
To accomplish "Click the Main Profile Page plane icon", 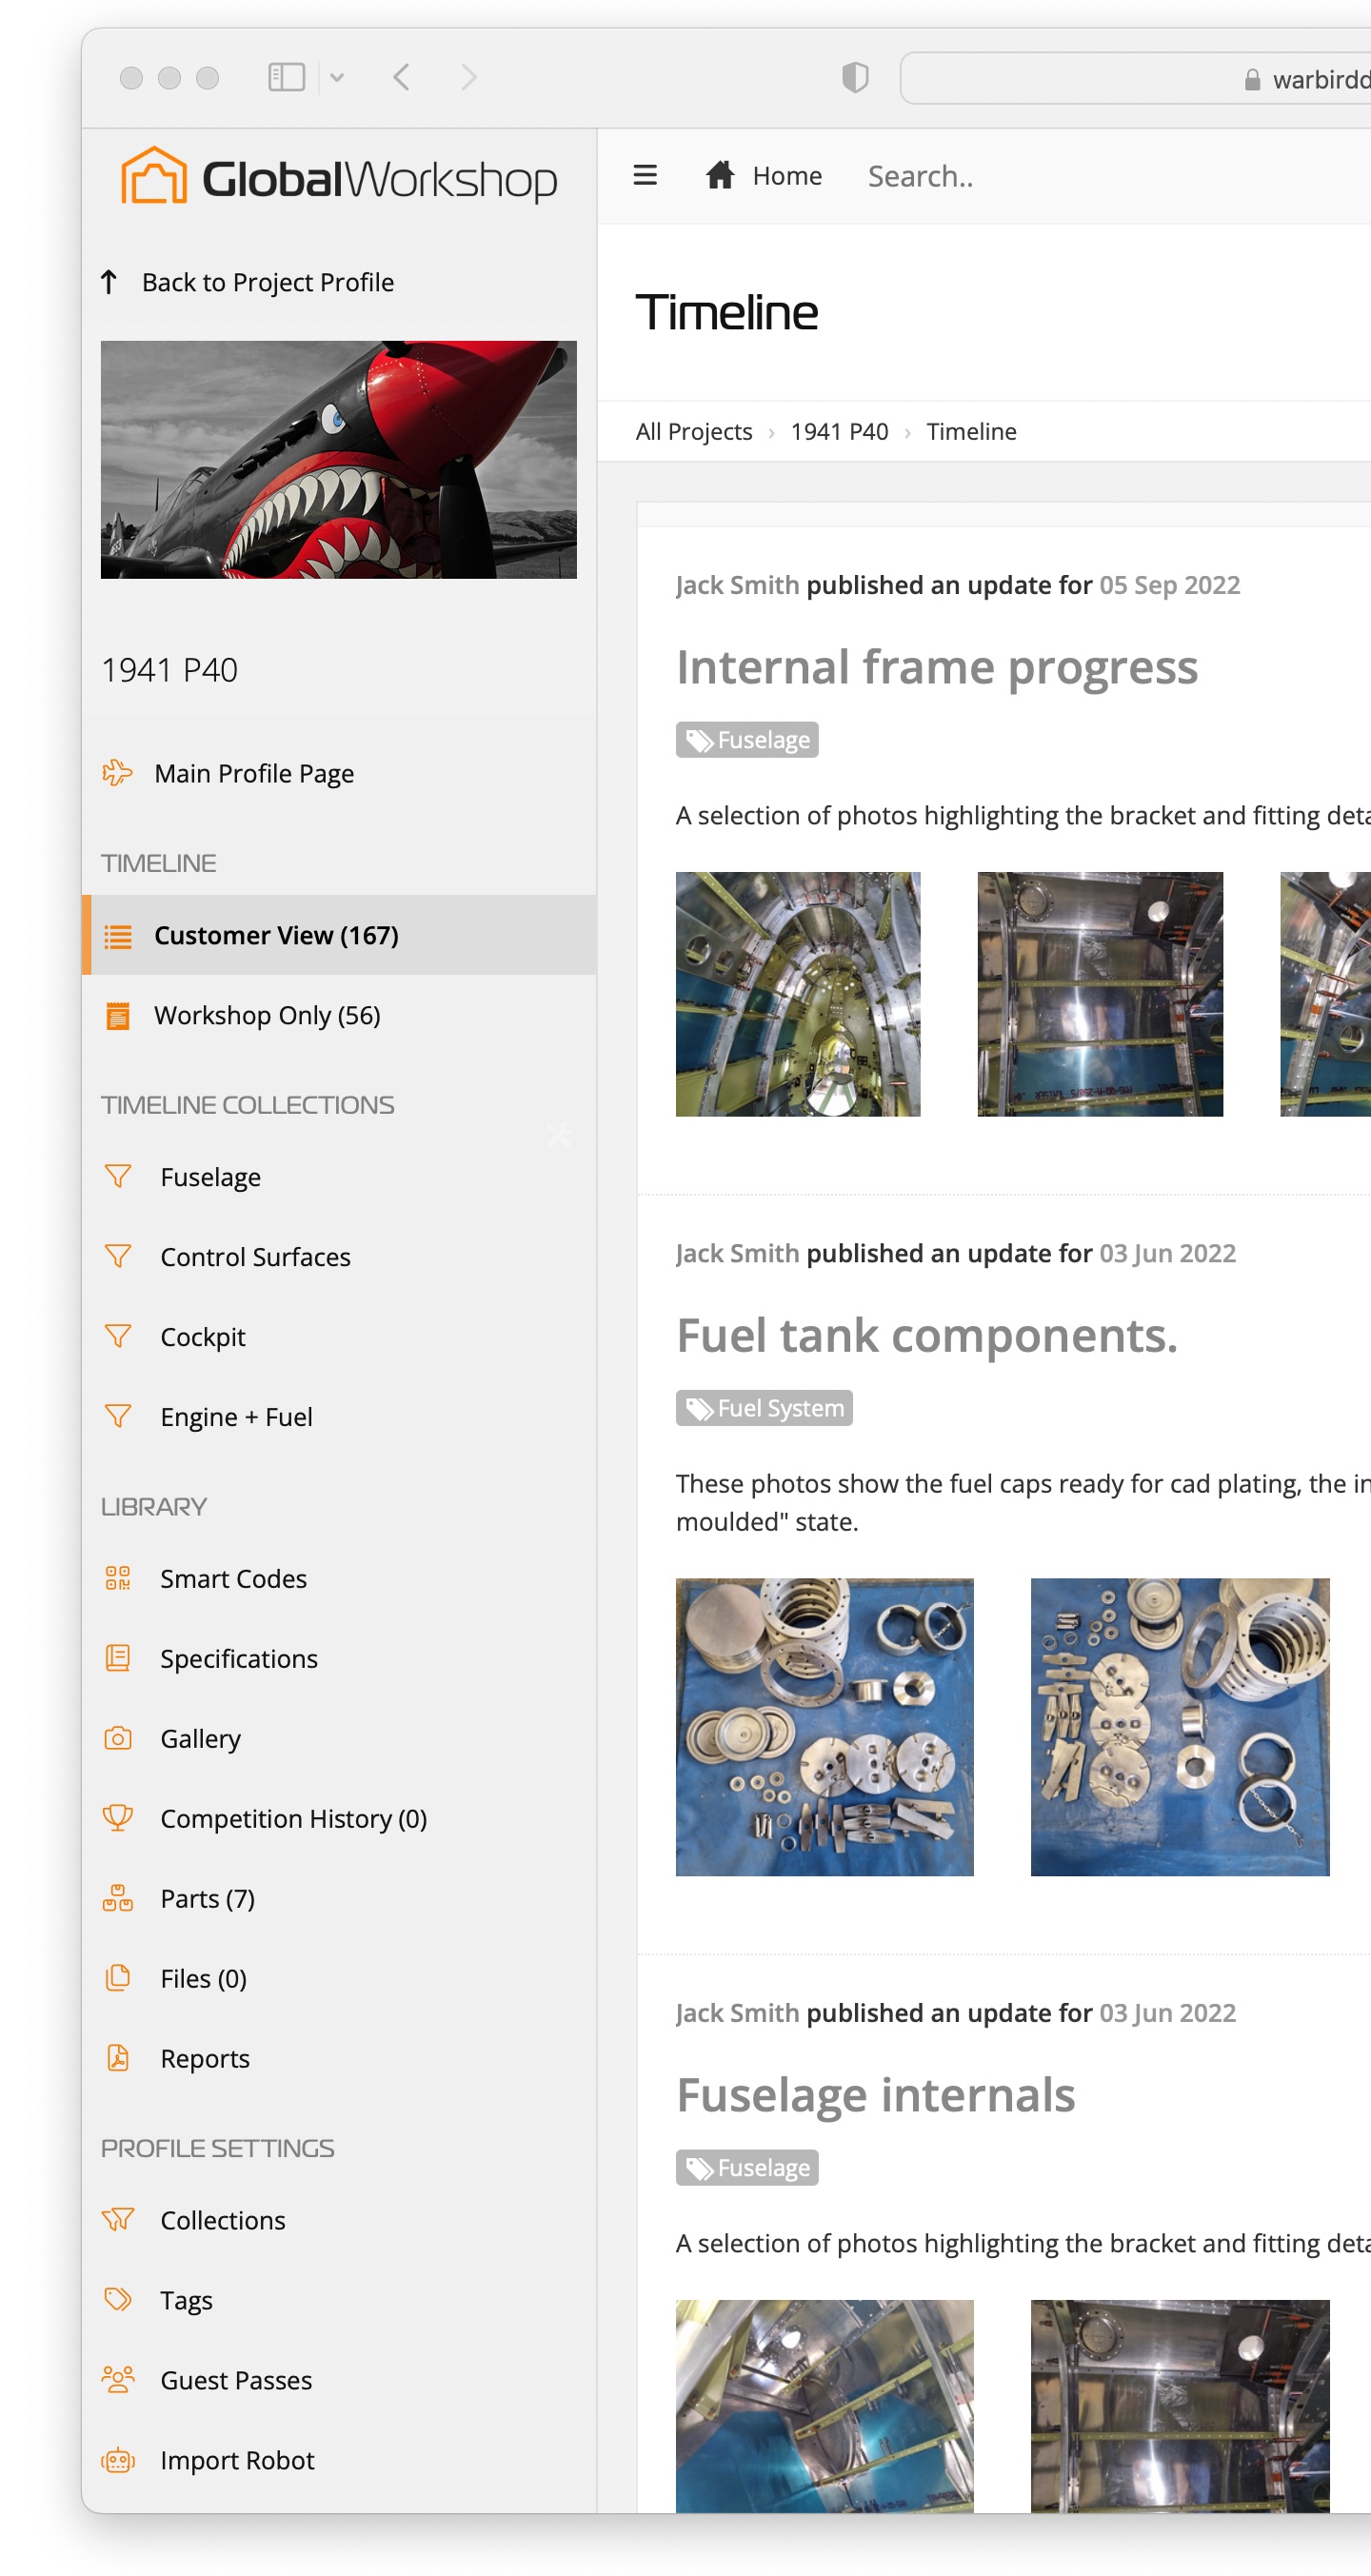I will (118, 772).
